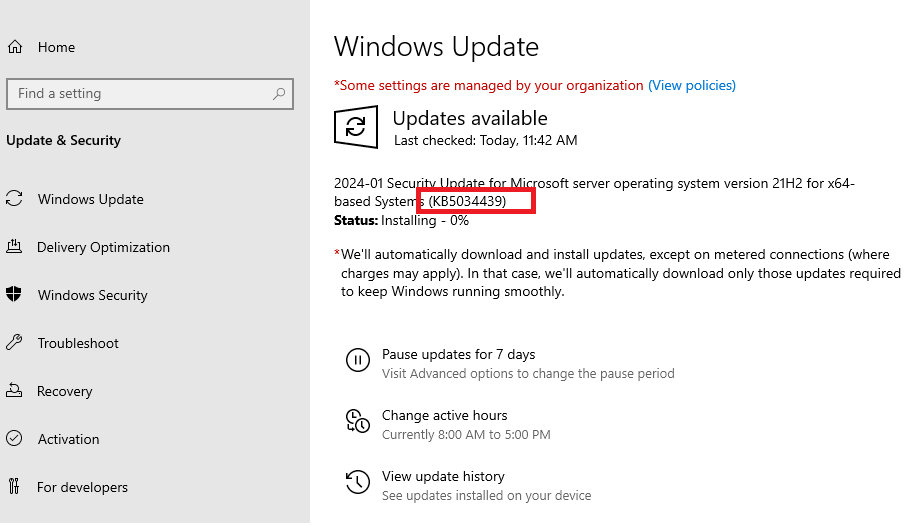Click the Activation checkmark circle icon
Image resolution: width=923 pixels, height=532 pixels.
coord(14,438)
